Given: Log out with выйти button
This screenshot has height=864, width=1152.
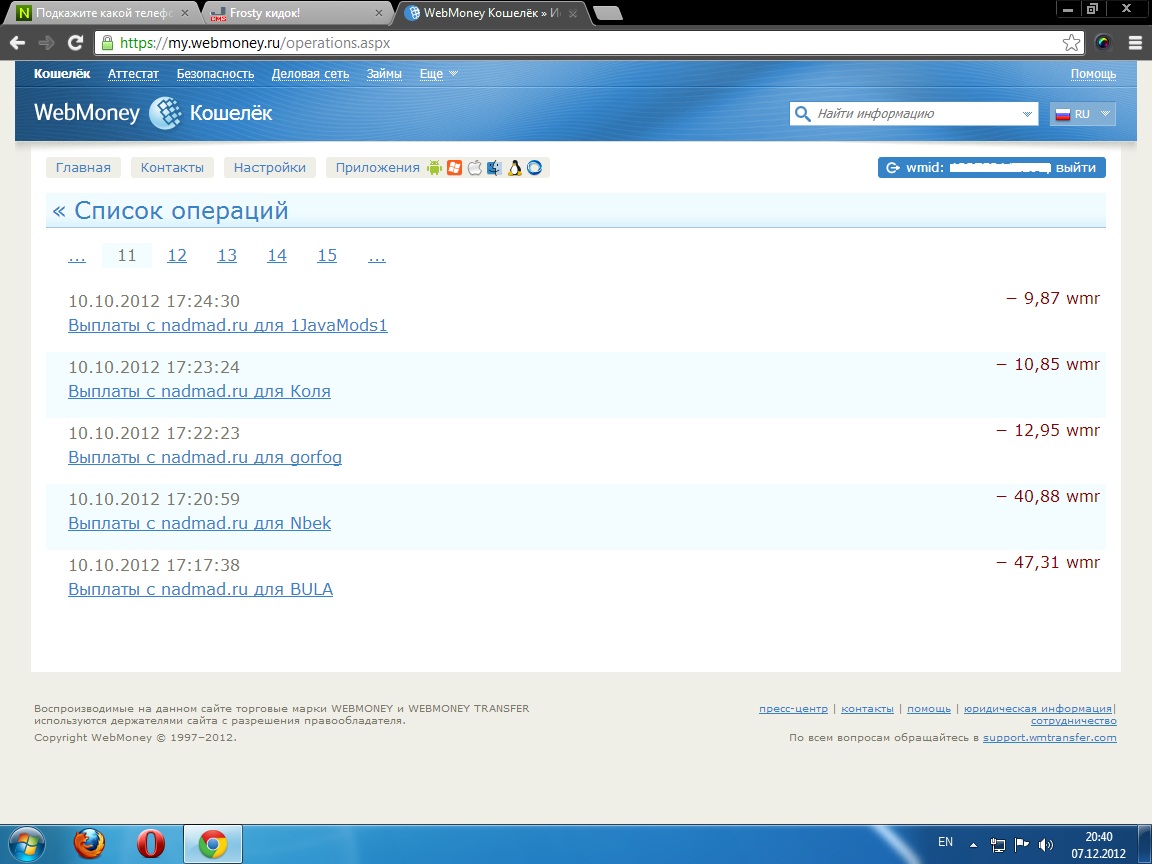Looking at the screenshot, I should (x=1076, y=168).
